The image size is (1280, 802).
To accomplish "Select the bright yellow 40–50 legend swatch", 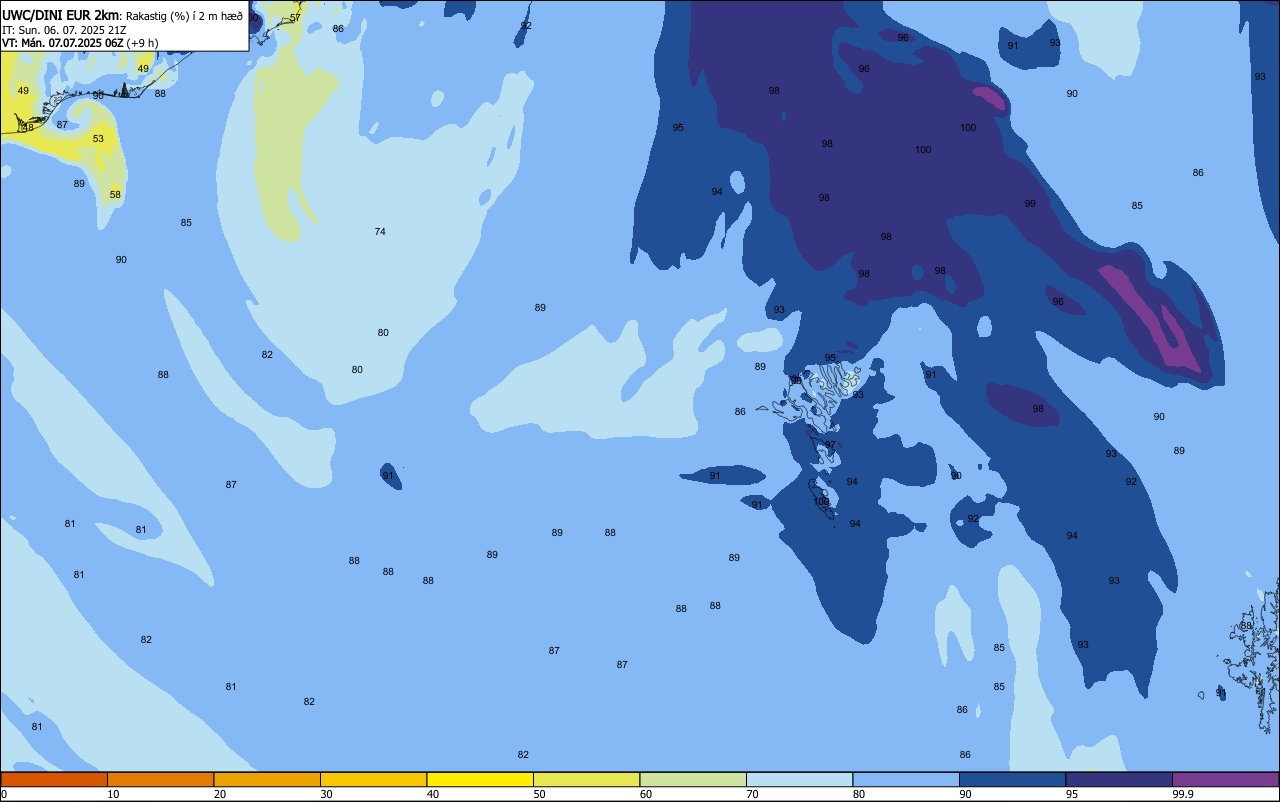I will click(480, 779).
